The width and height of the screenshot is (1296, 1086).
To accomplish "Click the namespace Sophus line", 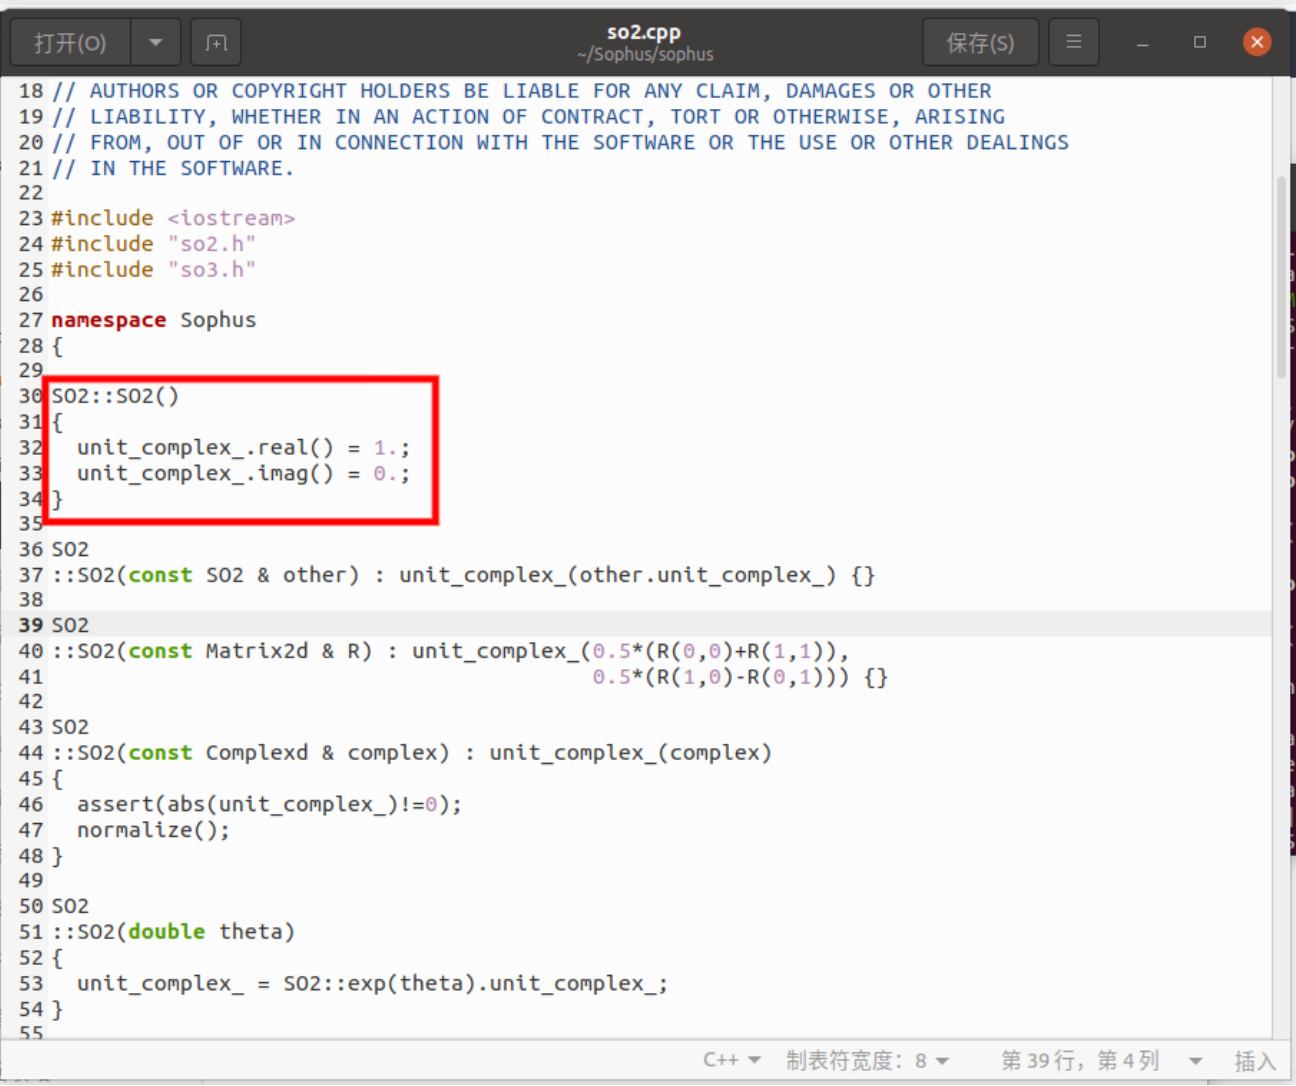I will [x=153, y=320].
